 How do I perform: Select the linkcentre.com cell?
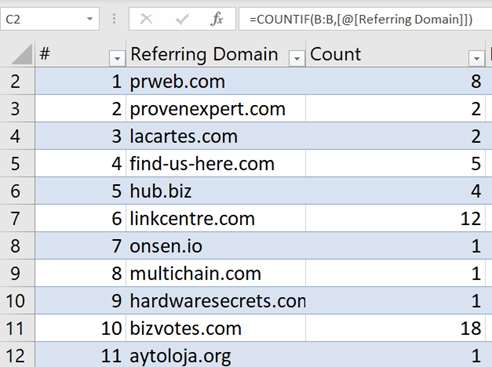(215, 218)
